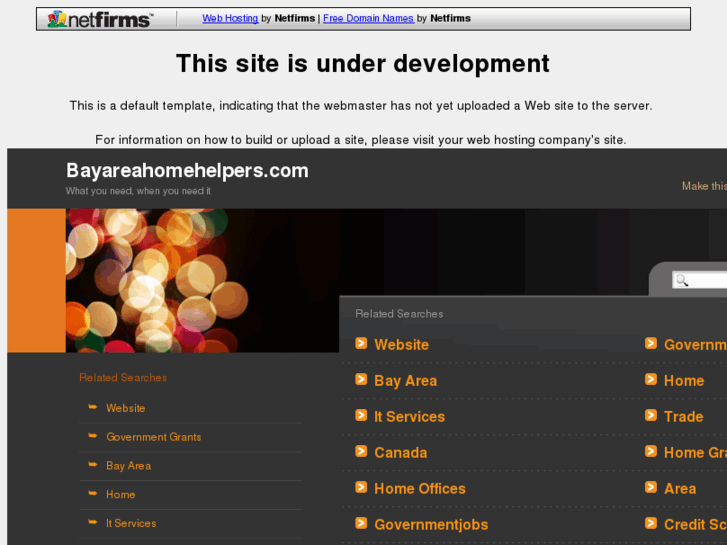This screenshot has width=727, height=545.
Task: Open the large Website related search
Action: pos(402,345)
